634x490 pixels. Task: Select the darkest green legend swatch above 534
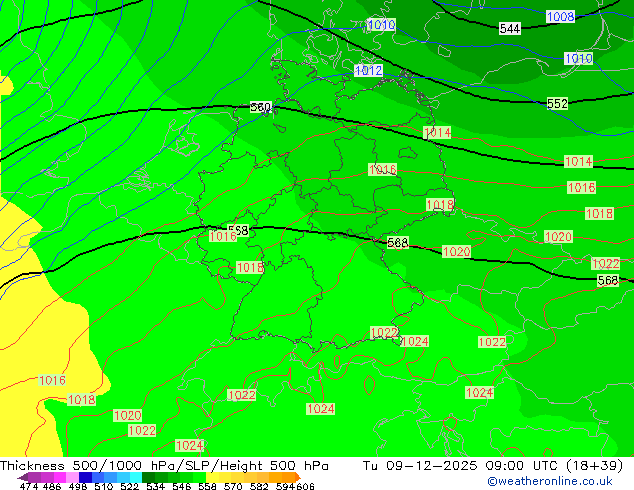tap(148, 477)
